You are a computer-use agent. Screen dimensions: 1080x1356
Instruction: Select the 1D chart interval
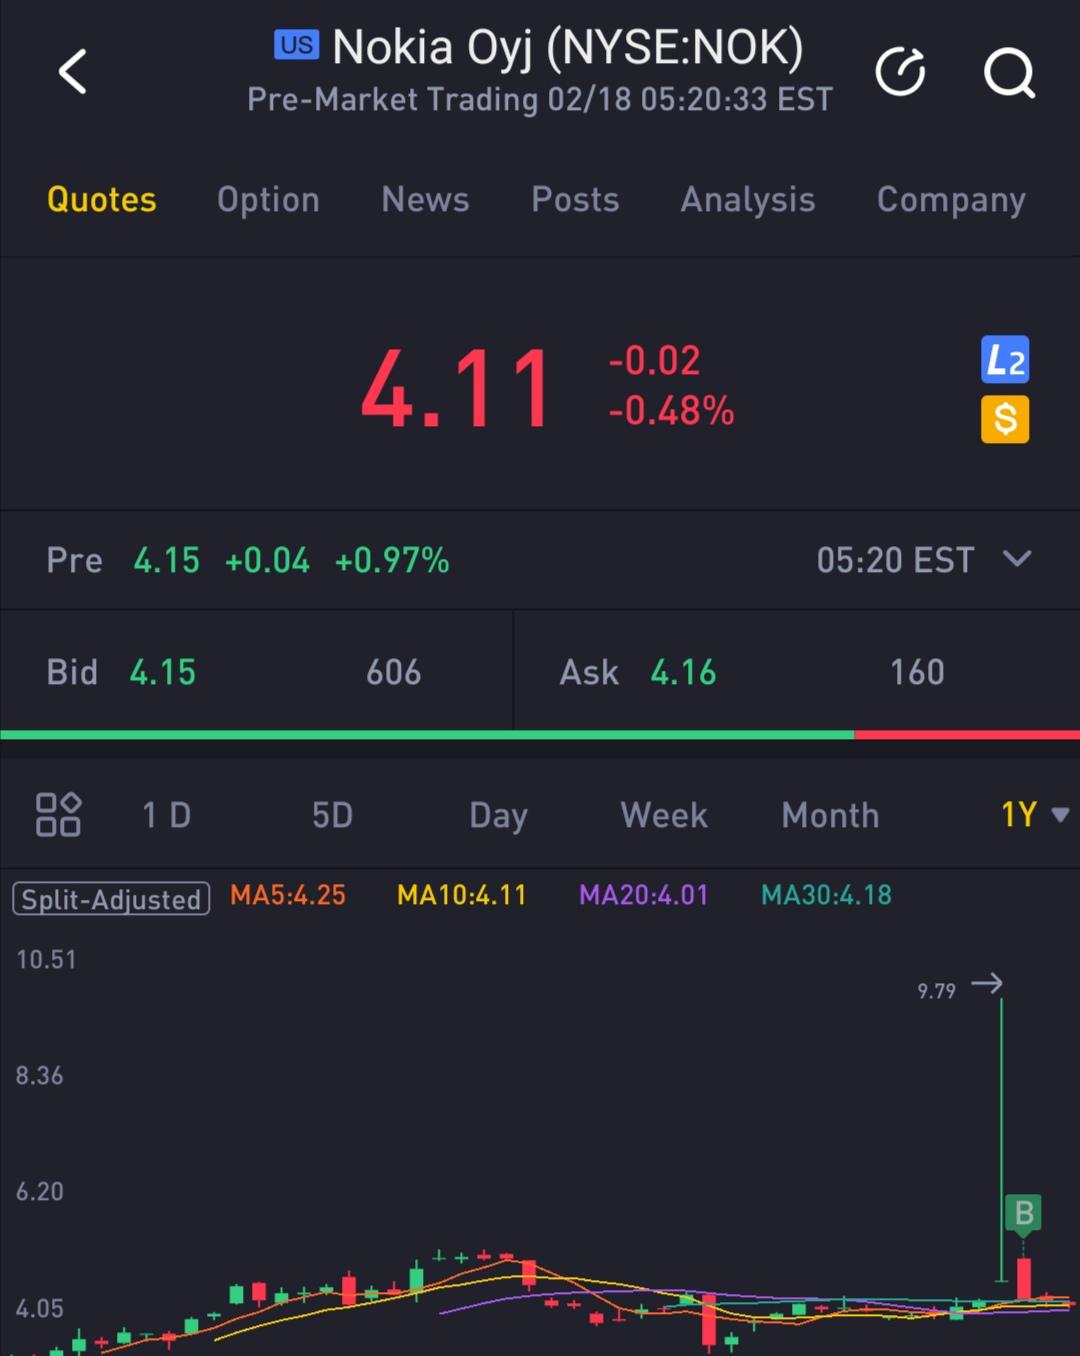point(166,815)
